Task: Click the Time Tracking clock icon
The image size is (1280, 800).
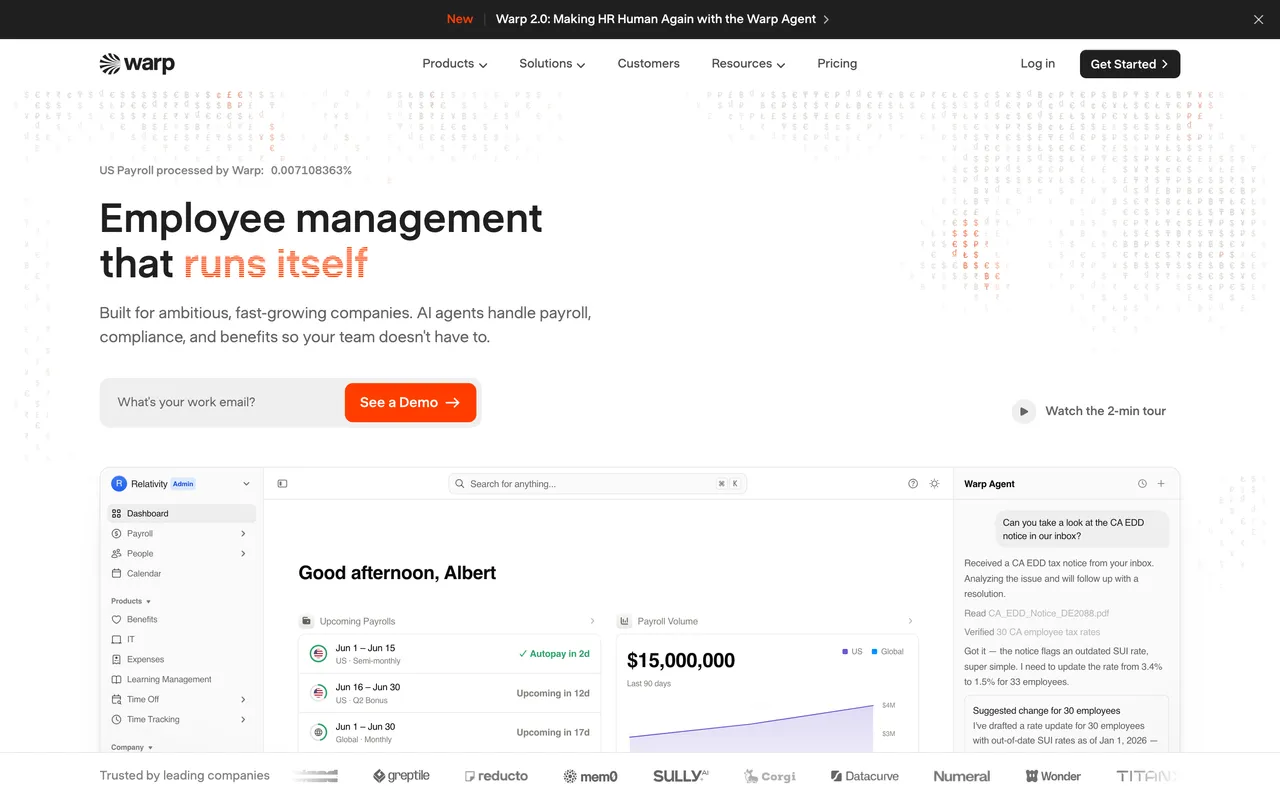Action: tap(117, 720)
